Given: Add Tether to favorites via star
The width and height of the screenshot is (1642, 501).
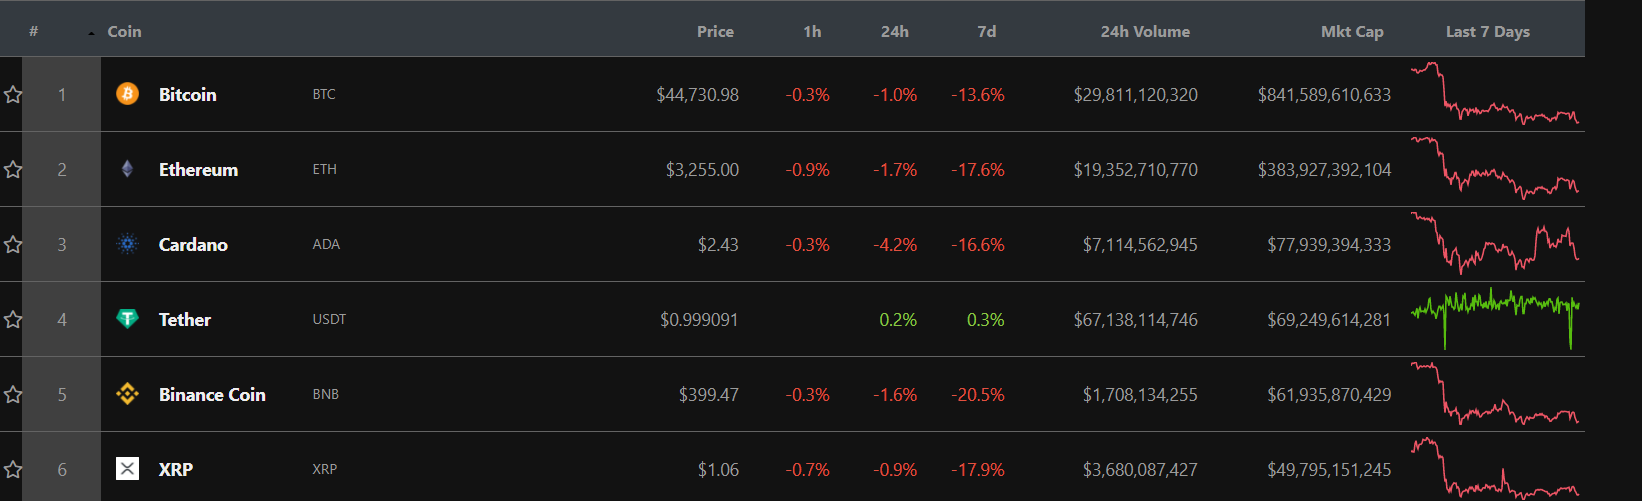Looking at the screenshot, I should [x=13, y=319].
